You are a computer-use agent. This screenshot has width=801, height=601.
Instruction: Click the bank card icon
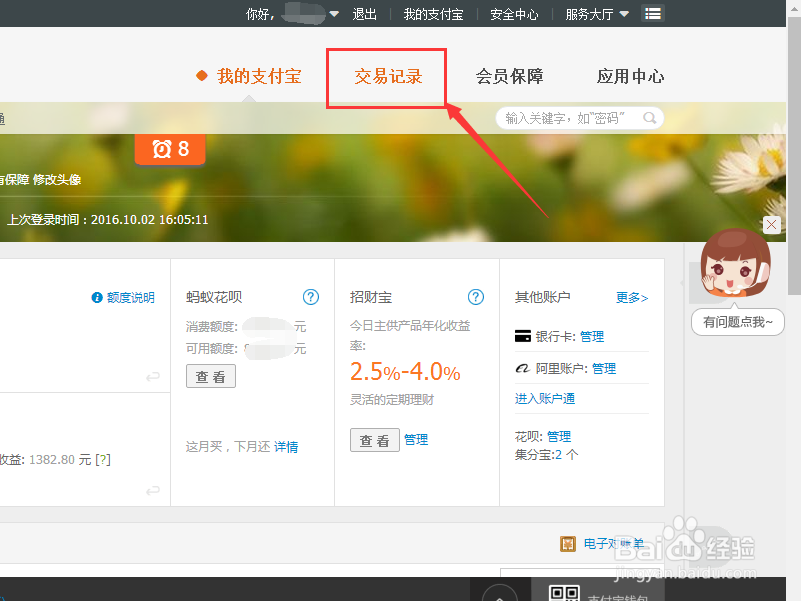coord(523,336)
